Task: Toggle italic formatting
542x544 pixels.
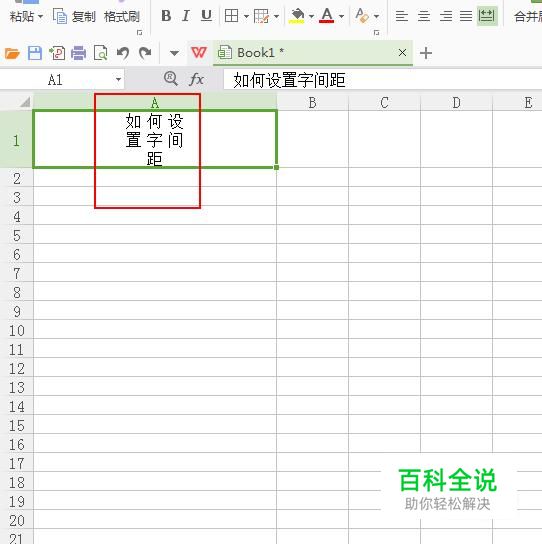Action: (x=186, y=16)
